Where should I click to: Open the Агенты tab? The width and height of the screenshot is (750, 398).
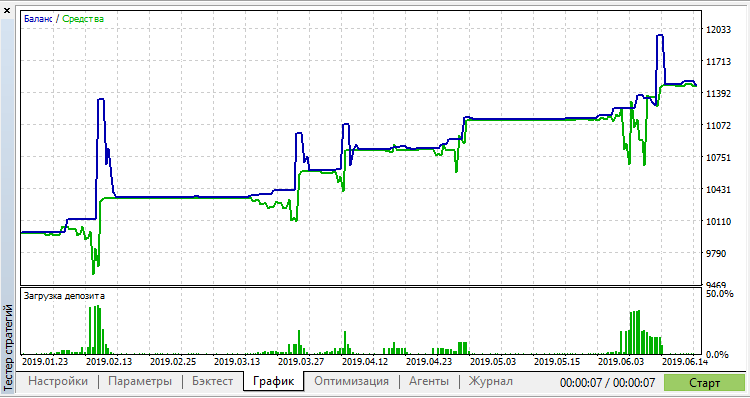[x=429, y=381]
